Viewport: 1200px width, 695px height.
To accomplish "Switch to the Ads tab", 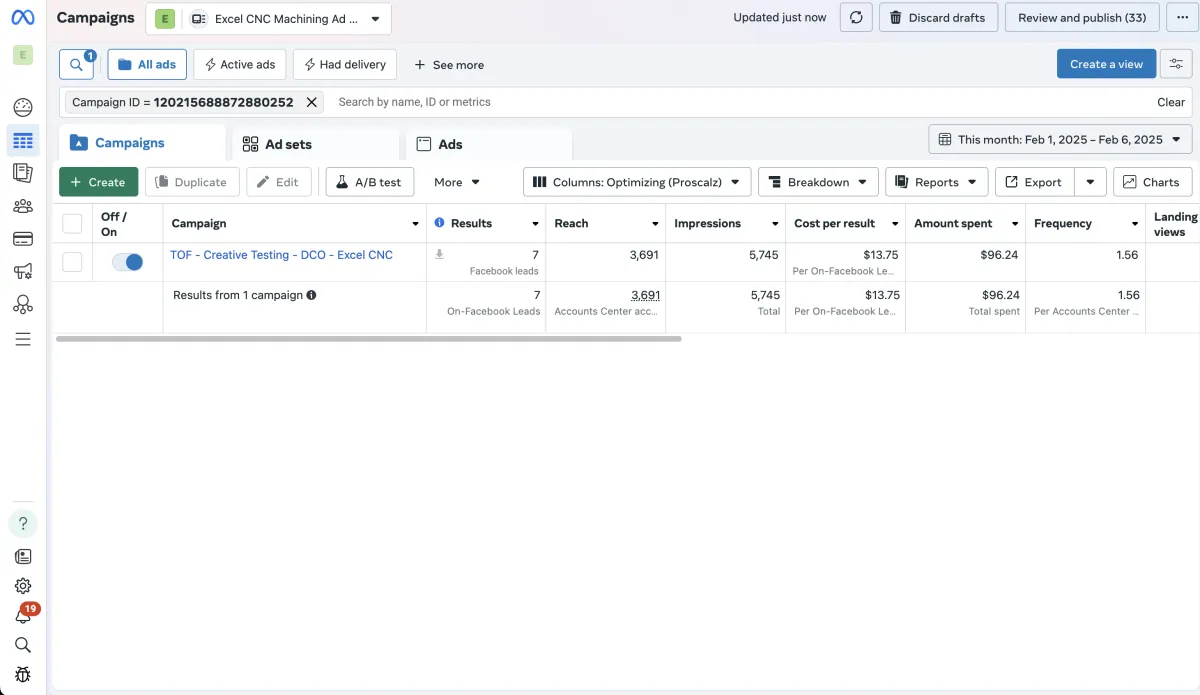I will click(x=488, y=144).
